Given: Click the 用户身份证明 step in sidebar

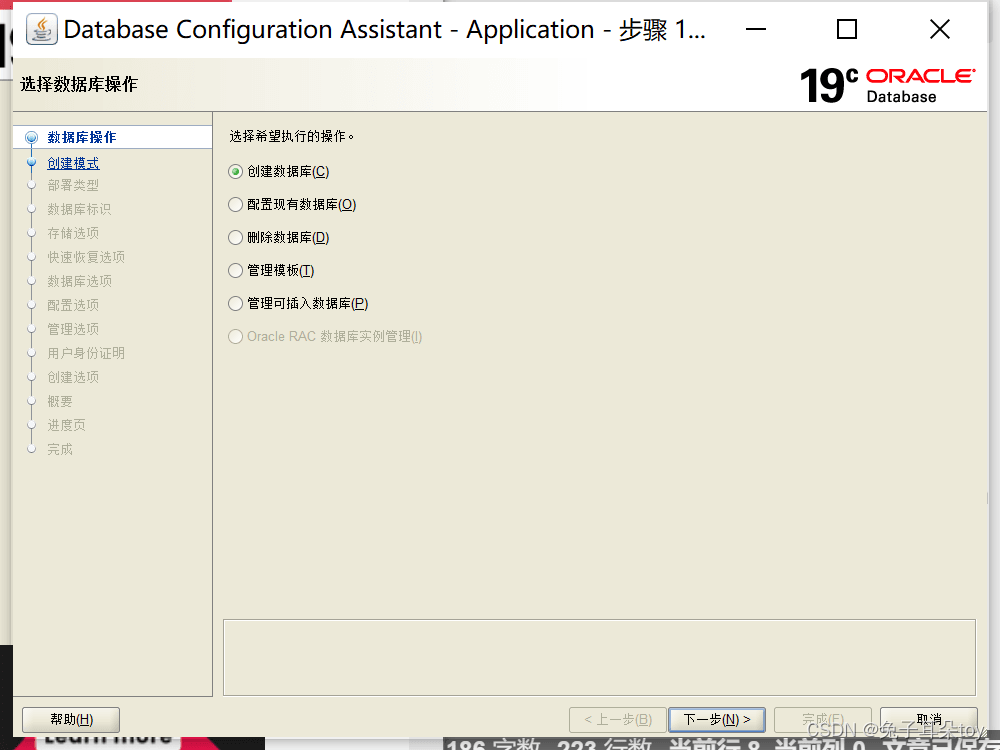Looking at the screenshot, I should 86,353.
